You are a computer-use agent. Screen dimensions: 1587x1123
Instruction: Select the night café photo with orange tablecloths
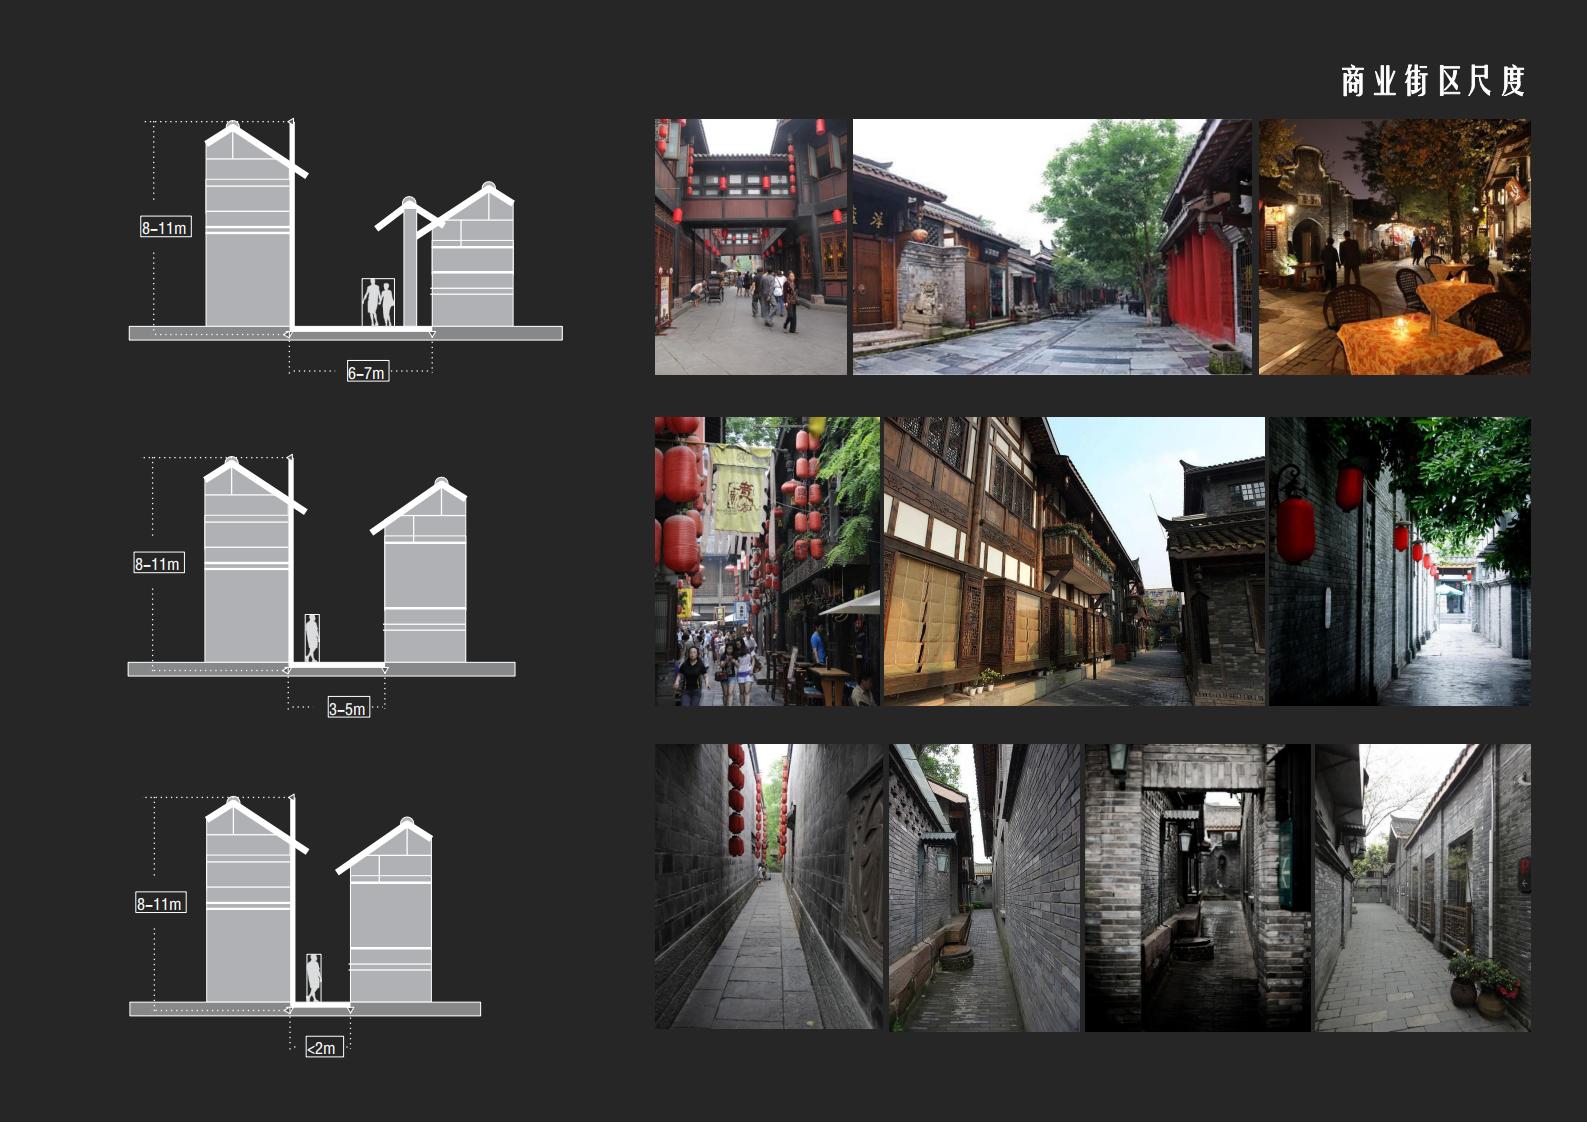coord(1394,247)
